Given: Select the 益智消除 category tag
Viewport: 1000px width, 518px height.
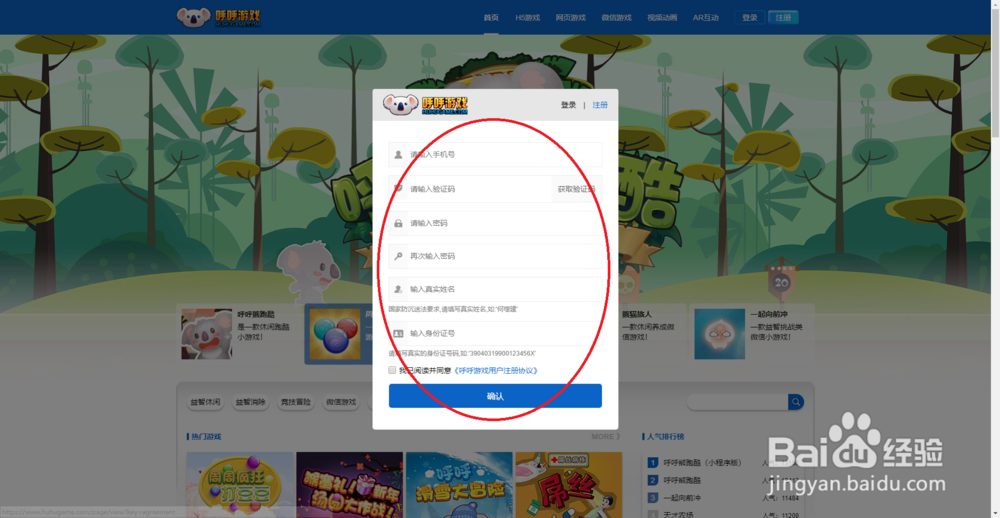Looking at the screenshot, I should point(250,403).
